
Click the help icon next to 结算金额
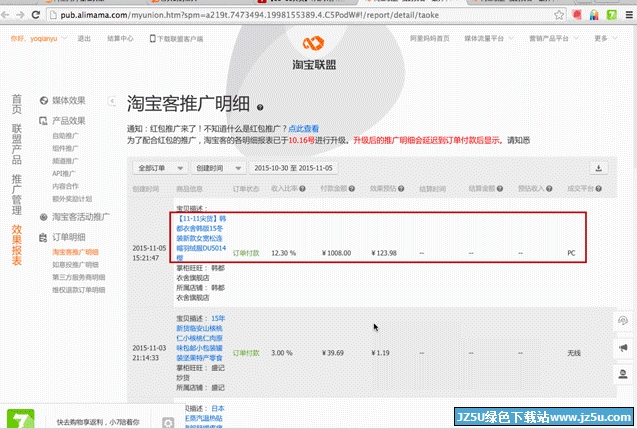(x=500, y=189)
